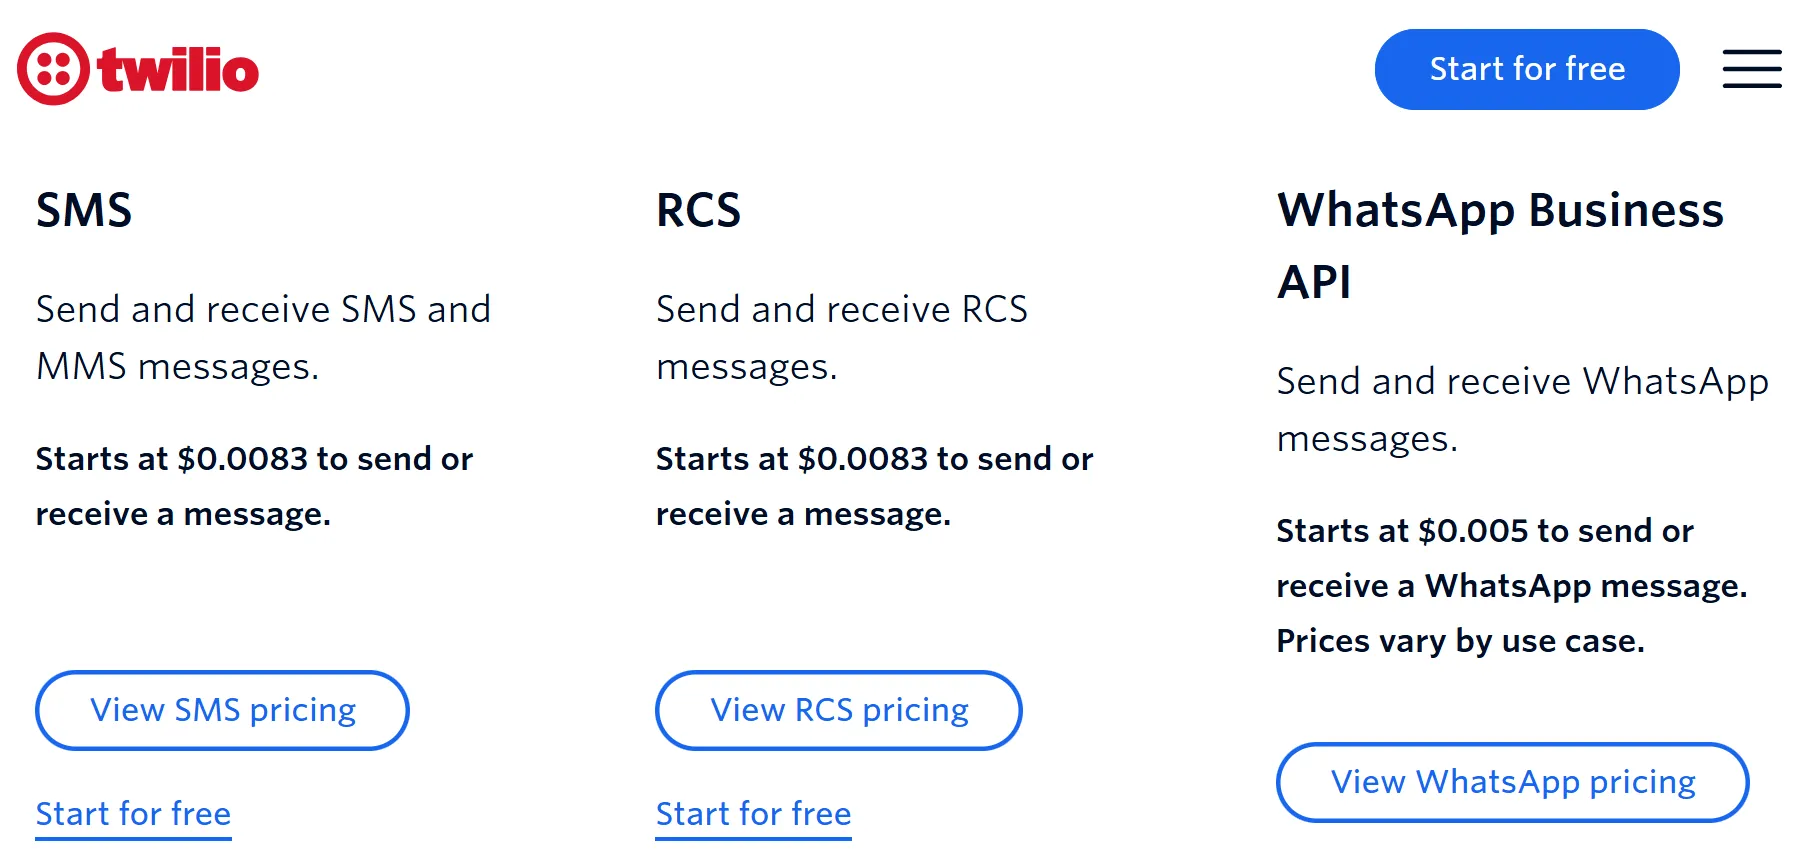Click the SMS and MMS messages description
Image resolution: width=1807 pixels, height=858 pixels.
click(263, 338)
